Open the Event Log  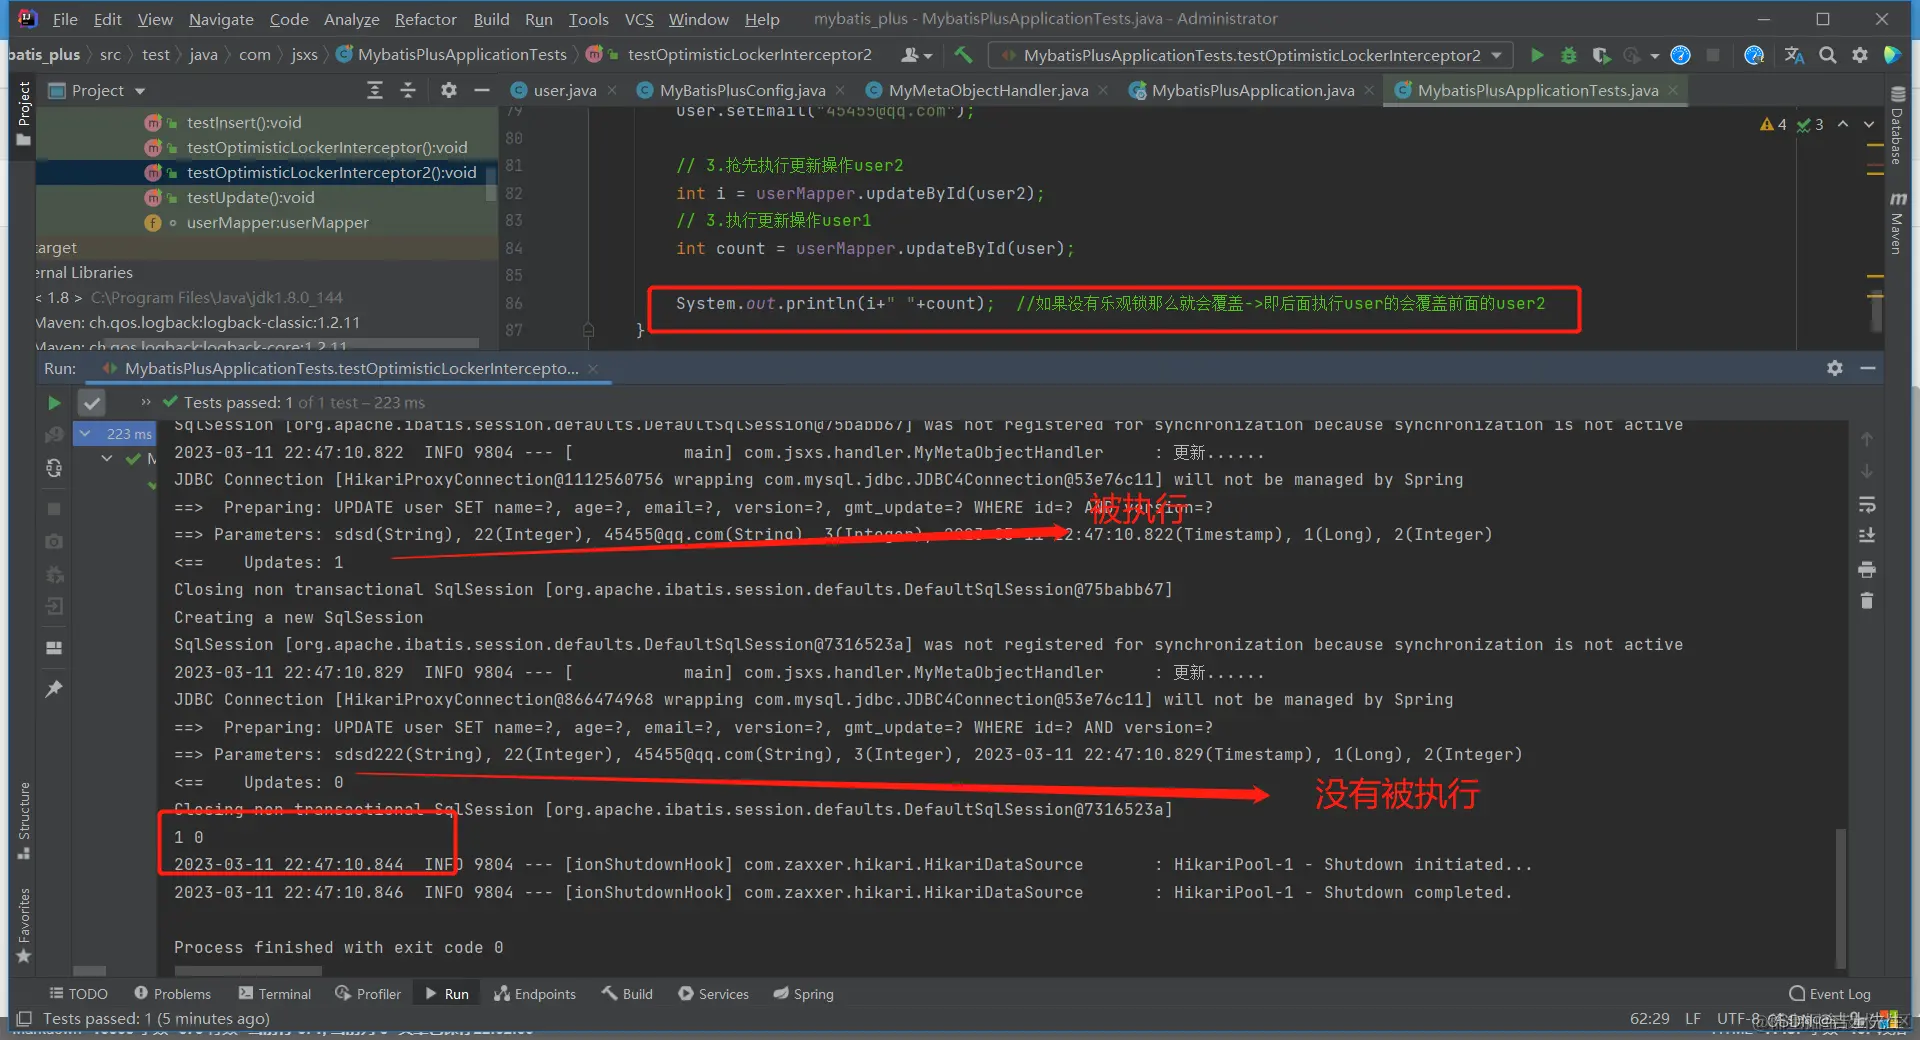[x=1830, y=994]
